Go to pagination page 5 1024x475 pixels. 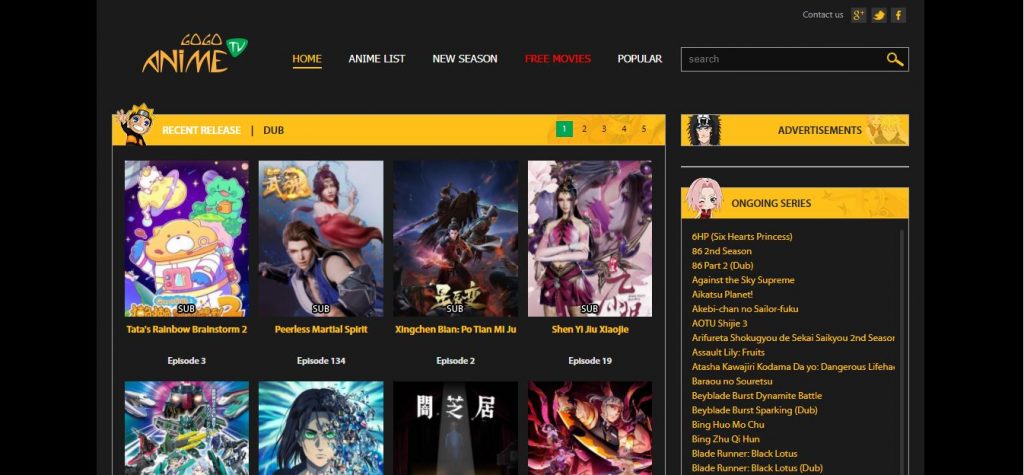point(643,129)
